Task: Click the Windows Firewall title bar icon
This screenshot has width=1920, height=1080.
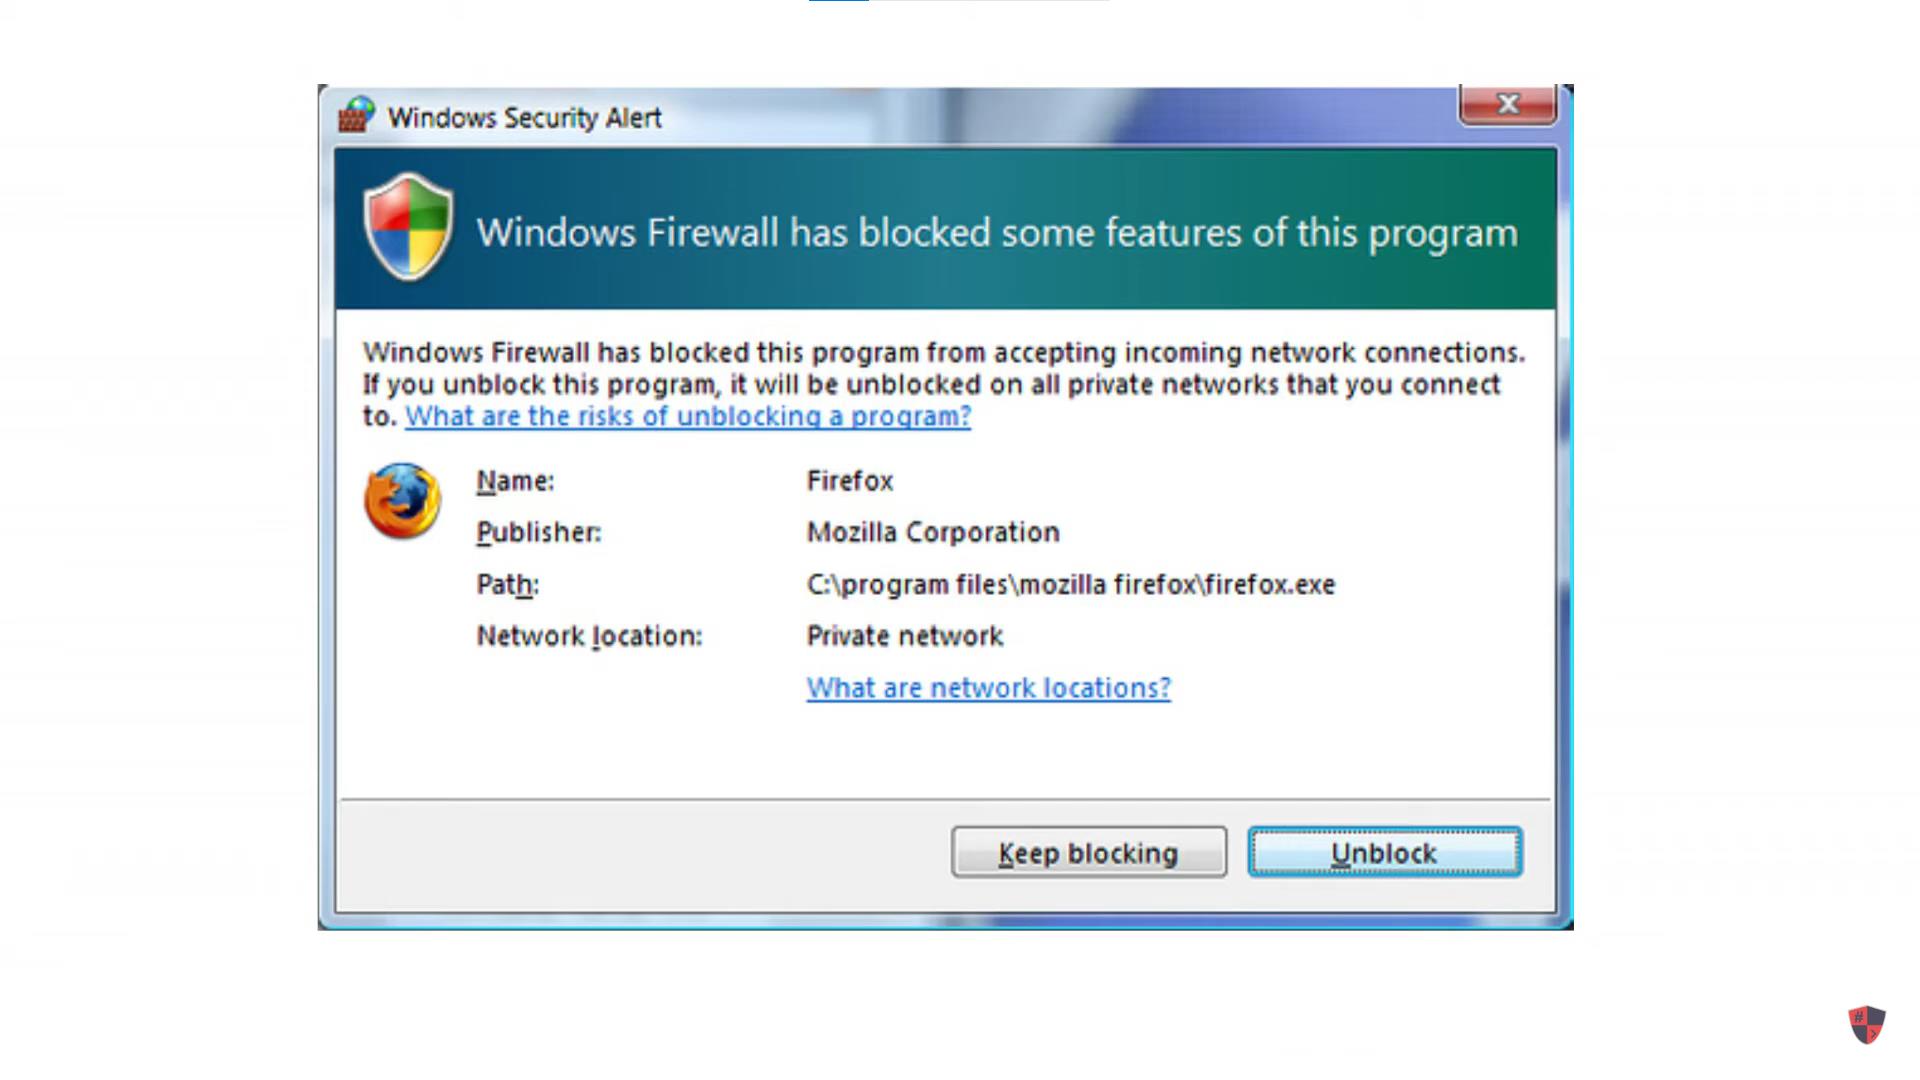Action: (356, 115)
